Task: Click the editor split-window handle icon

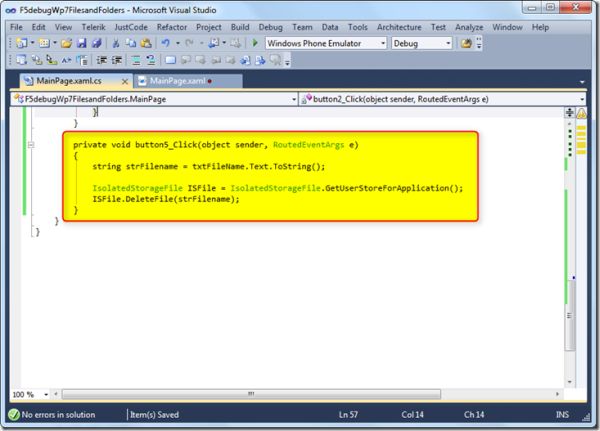Action: pyautogui.click(x=569, y=112)
